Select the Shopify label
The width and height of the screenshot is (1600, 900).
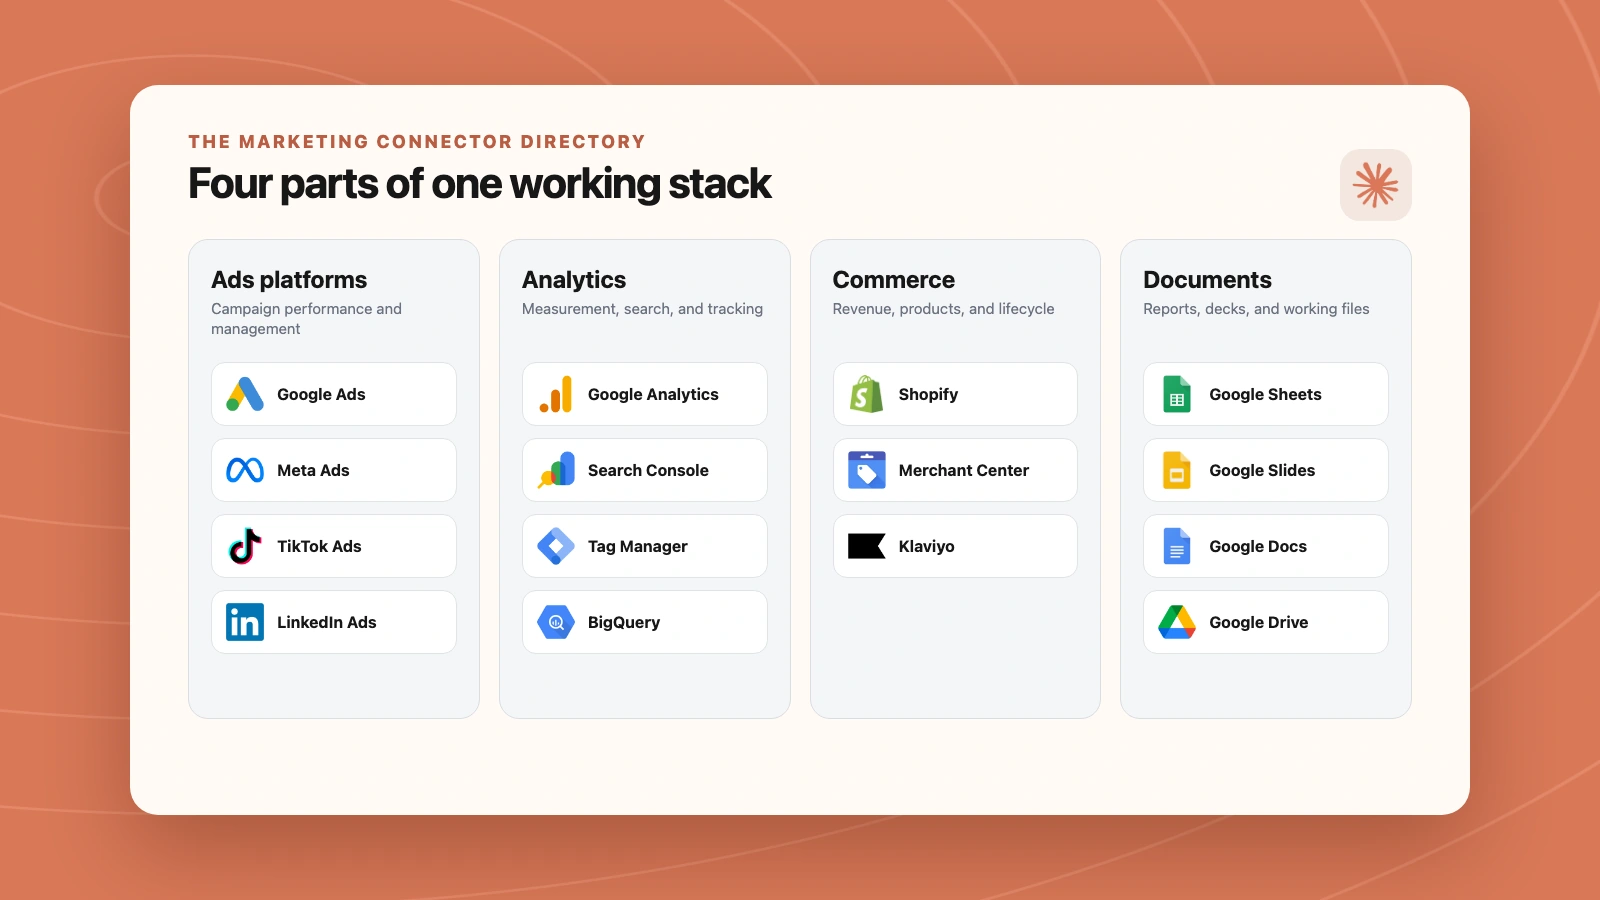(928, 394)
